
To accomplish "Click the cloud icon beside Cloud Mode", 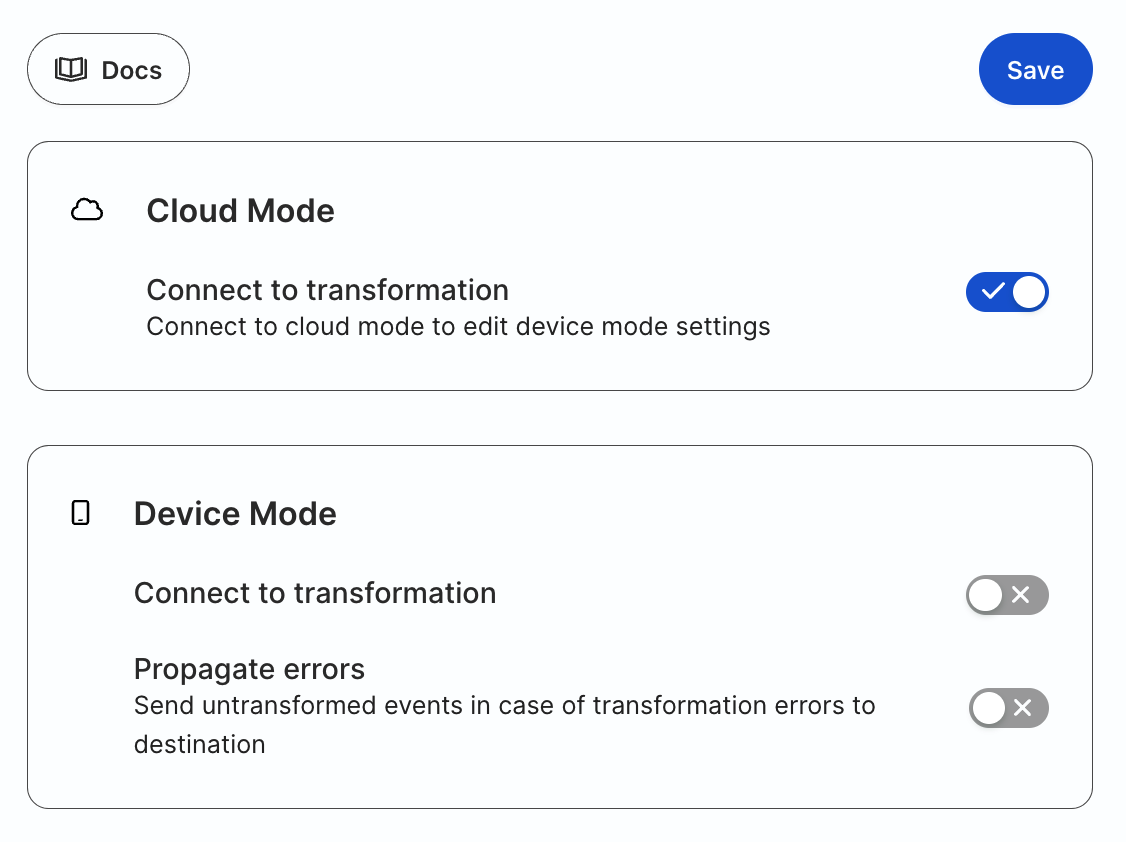I will click(x=87, y=210).
